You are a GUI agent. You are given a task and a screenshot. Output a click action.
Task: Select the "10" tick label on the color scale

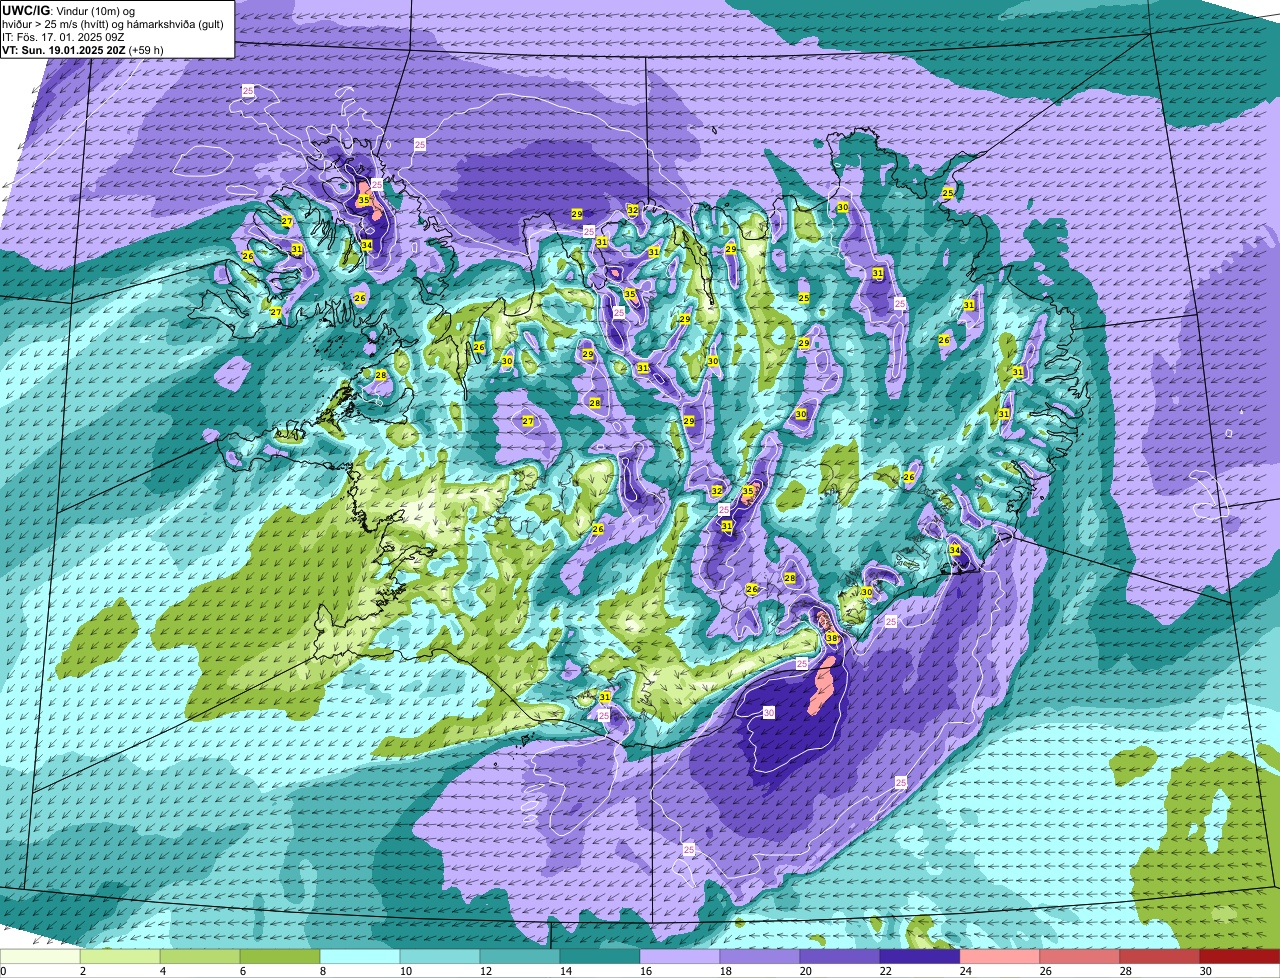[x=405, y=971]
